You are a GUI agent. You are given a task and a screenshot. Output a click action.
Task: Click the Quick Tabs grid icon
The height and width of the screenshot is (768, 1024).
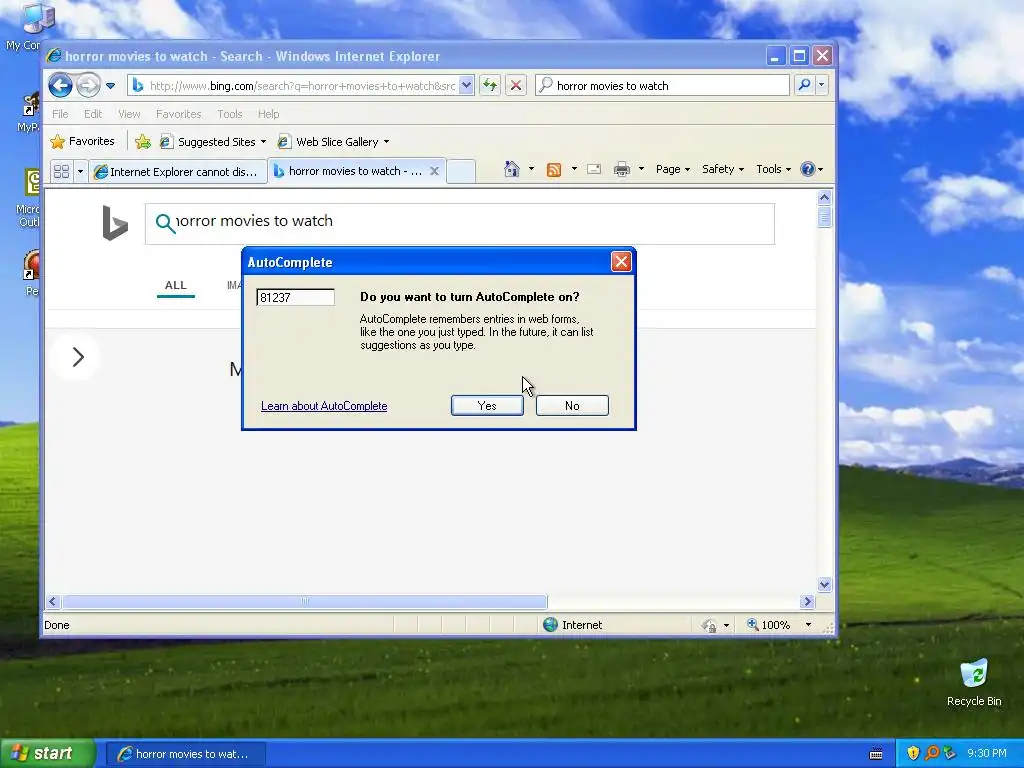pyautogui.click(x=61, y=171)
